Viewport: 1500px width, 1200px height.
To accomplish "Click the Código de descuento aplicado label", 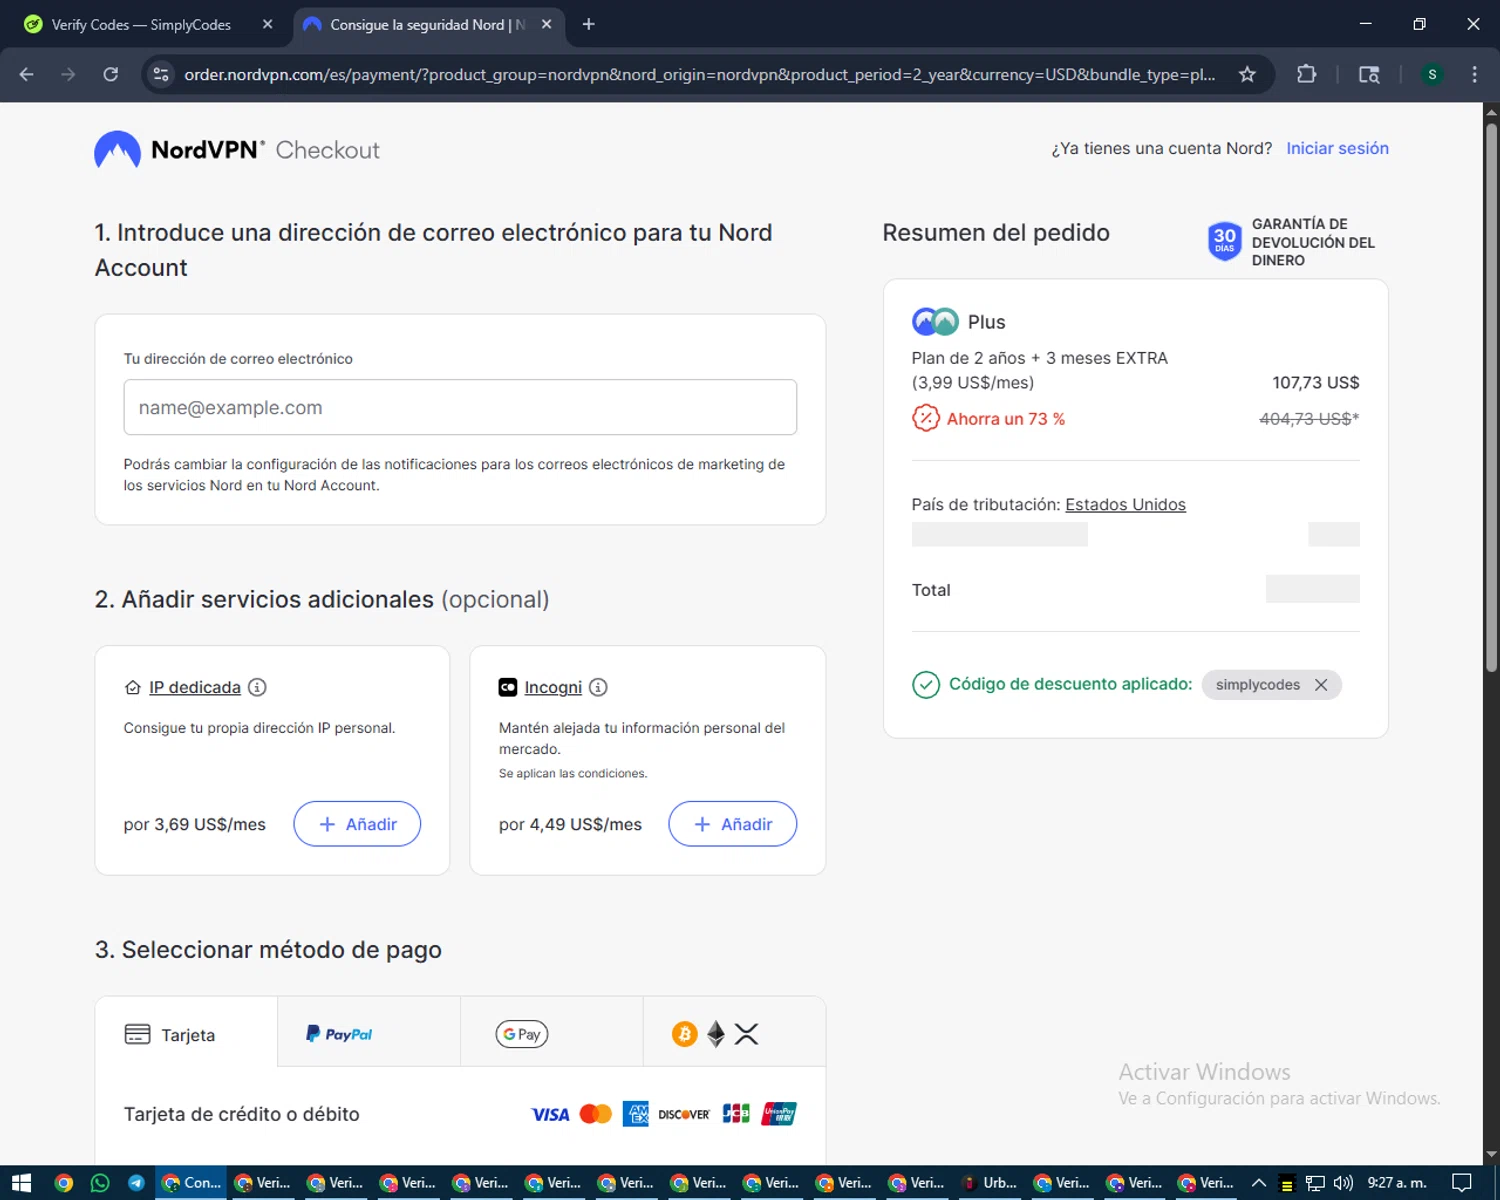I will [x=1070, y=684].
